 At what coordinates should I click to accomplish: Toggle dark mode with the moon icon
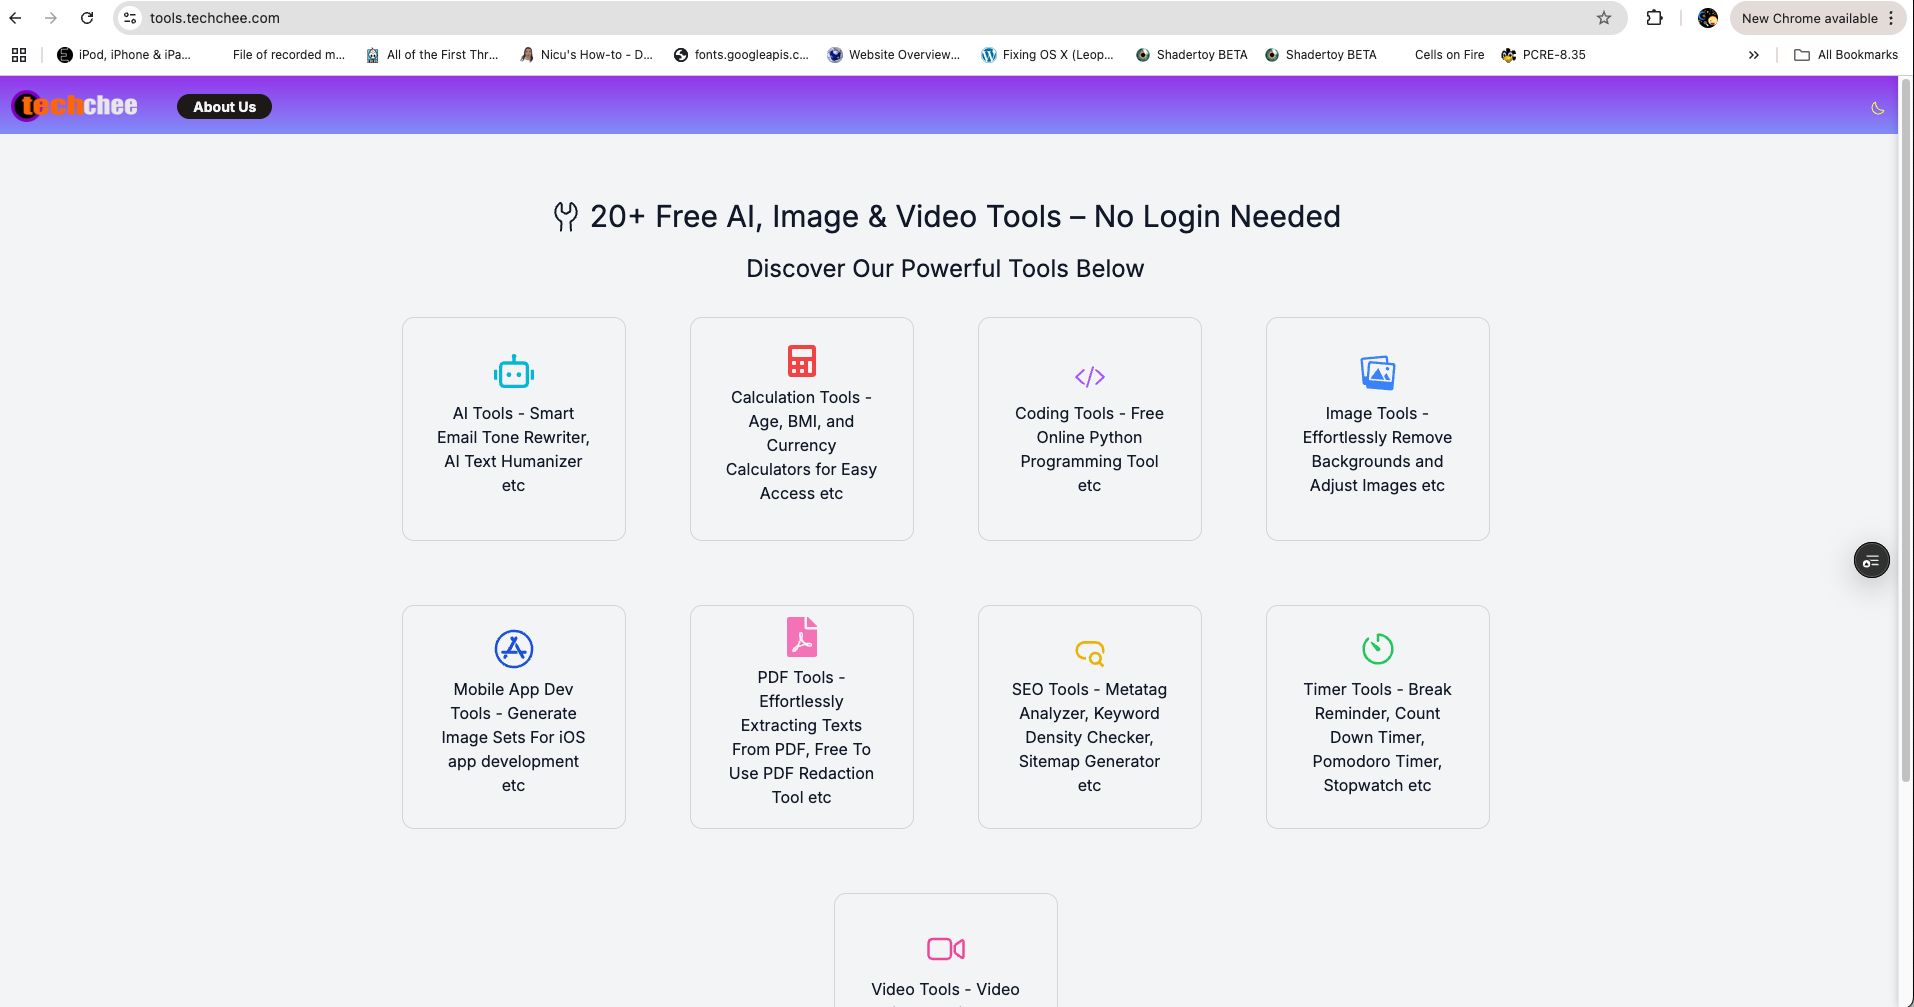(x=1878, y=106)
